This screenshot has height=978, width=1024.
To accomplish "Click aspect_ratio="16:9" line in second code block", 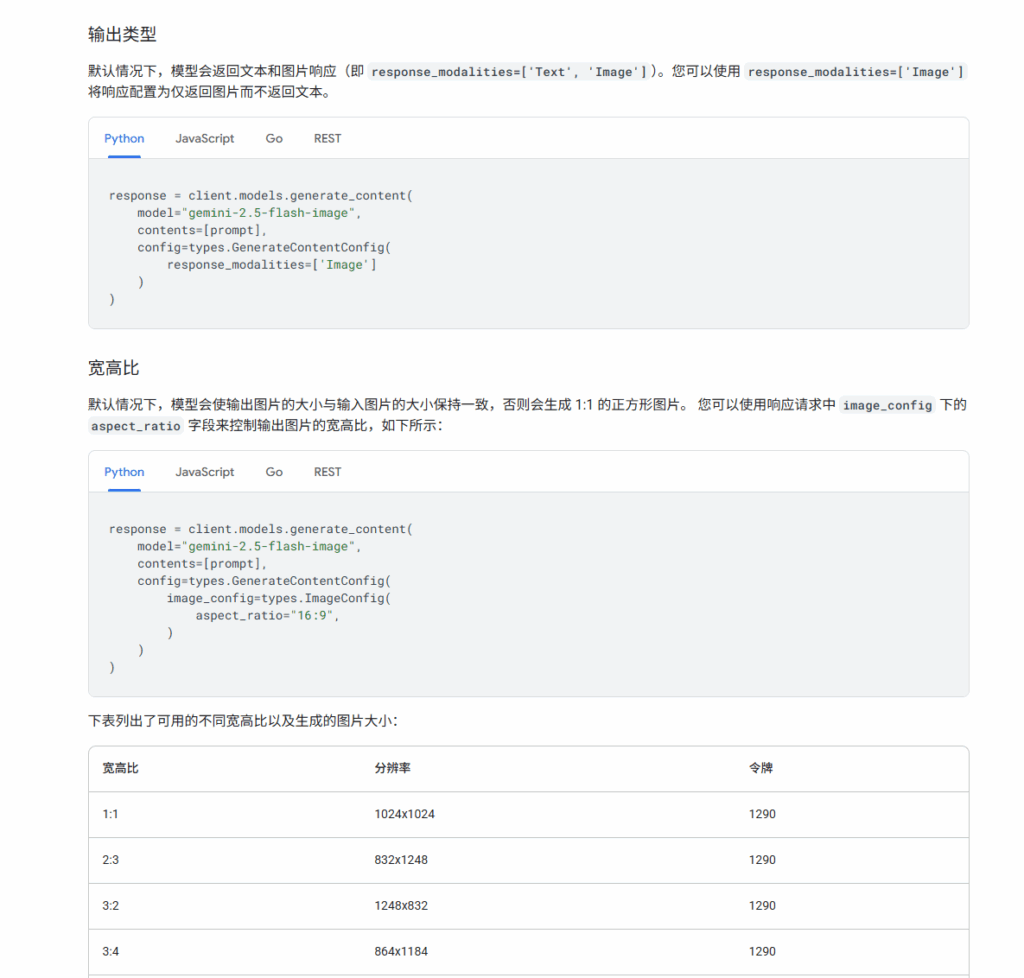I will (267, 616).
